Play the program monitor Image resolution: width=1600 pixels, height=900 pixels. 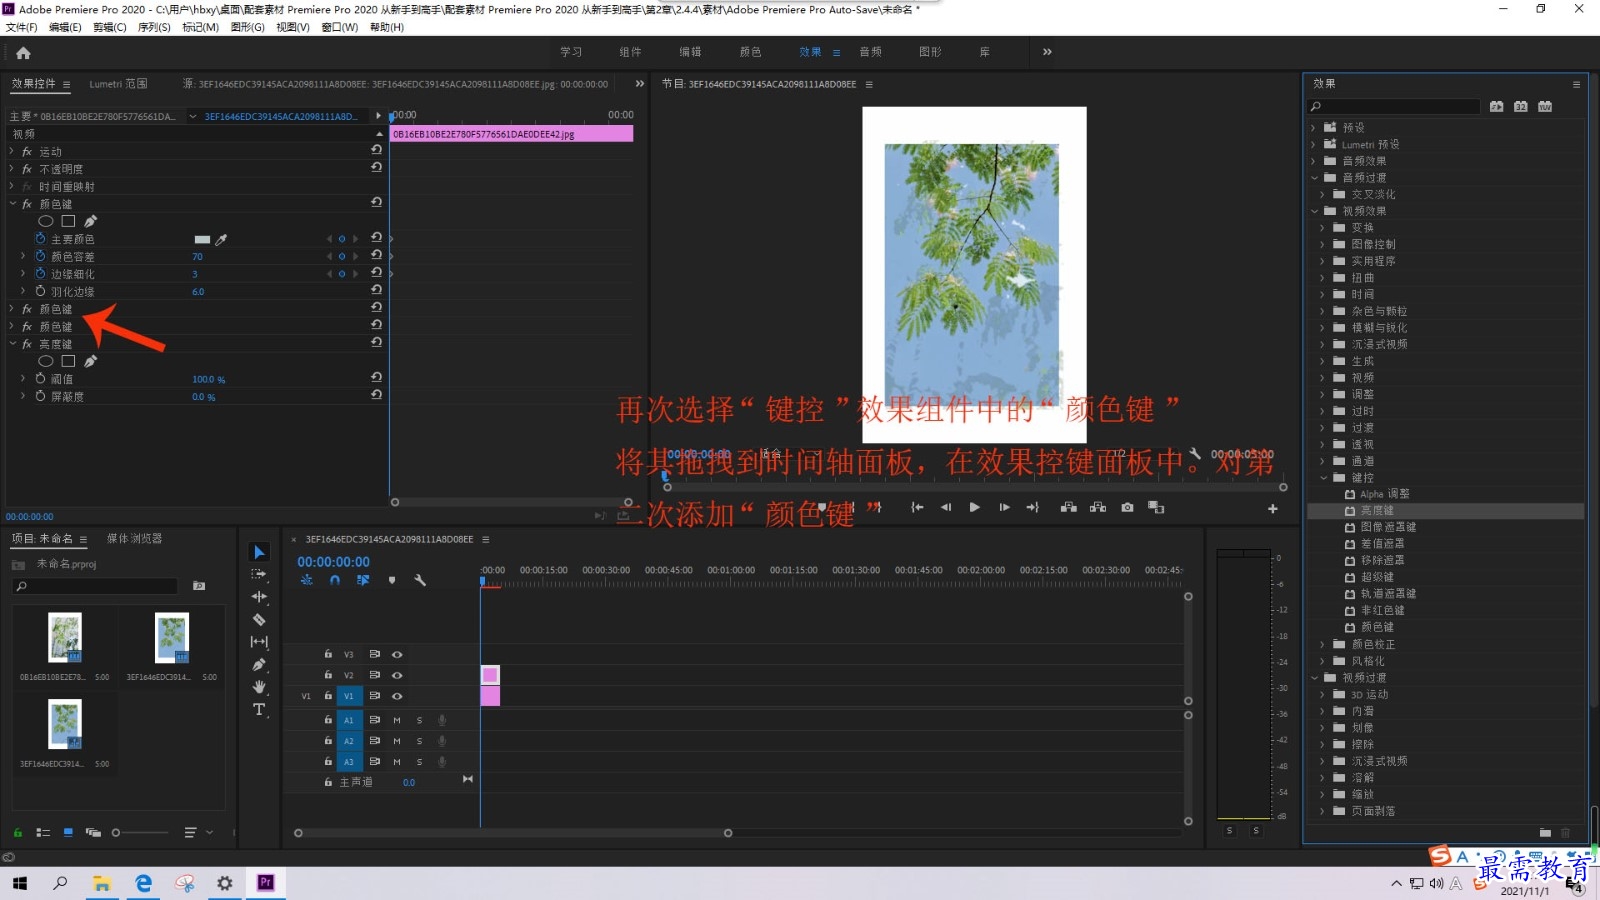pos(974,508)
